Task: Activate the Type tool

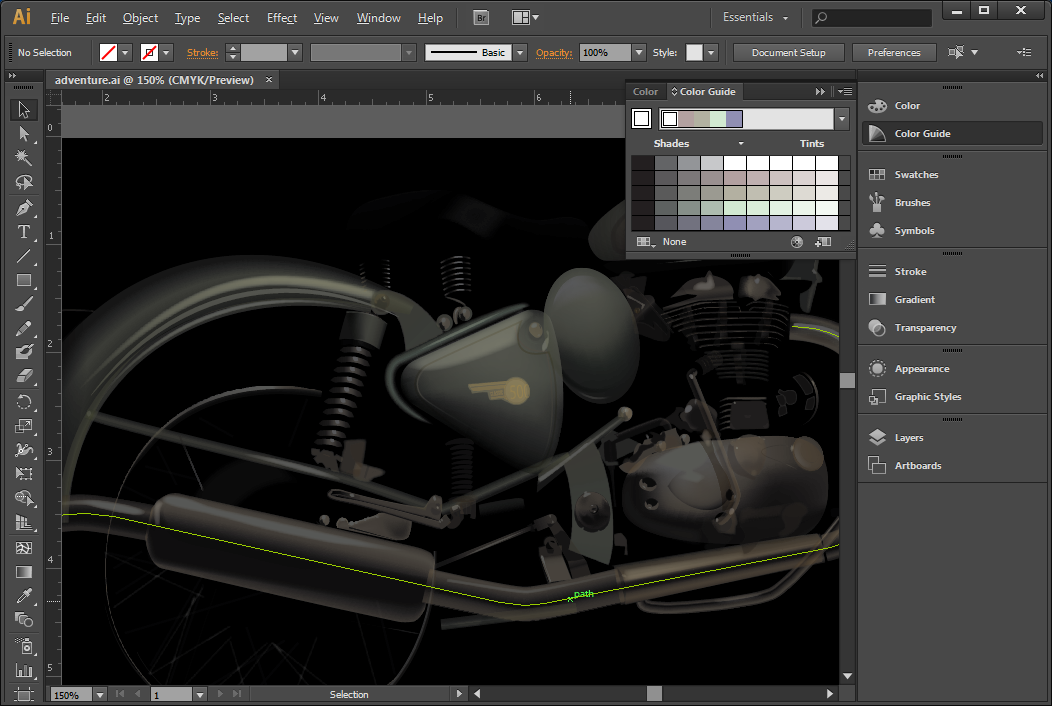Action: click(24, 232)
